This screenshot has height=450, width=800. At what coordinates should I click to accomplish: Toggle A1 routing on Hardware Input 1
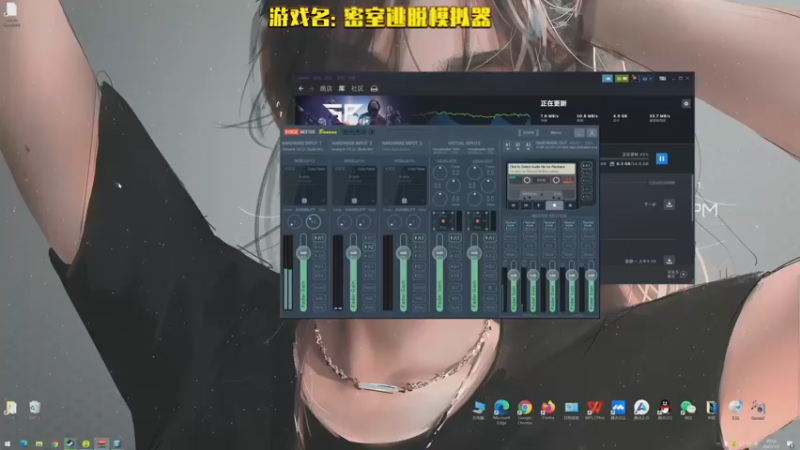coord(319,238)
